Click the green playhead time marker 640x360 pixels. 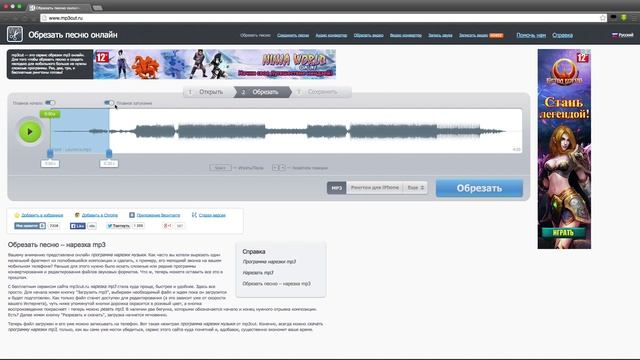50,114
